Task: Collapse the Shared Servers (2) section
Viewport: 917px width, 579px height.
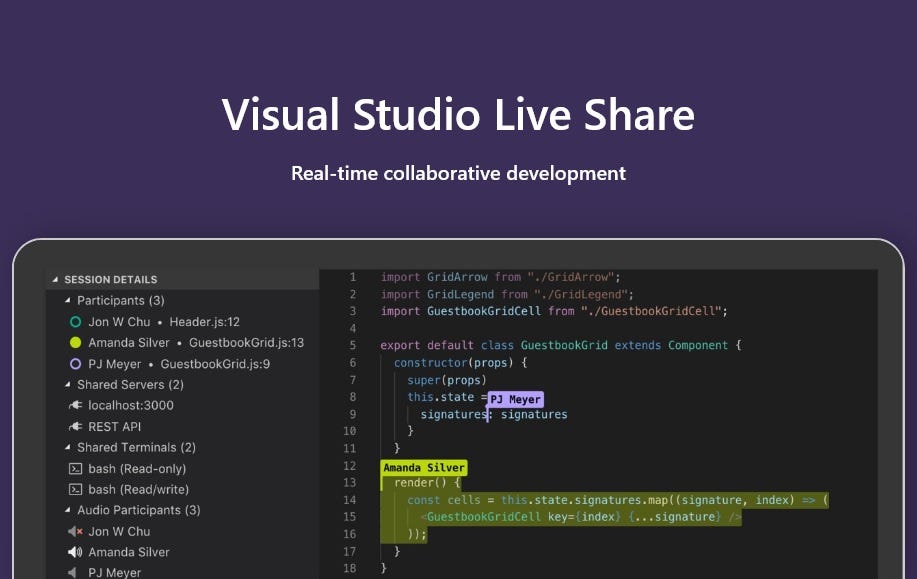Action: coord(65,384)
